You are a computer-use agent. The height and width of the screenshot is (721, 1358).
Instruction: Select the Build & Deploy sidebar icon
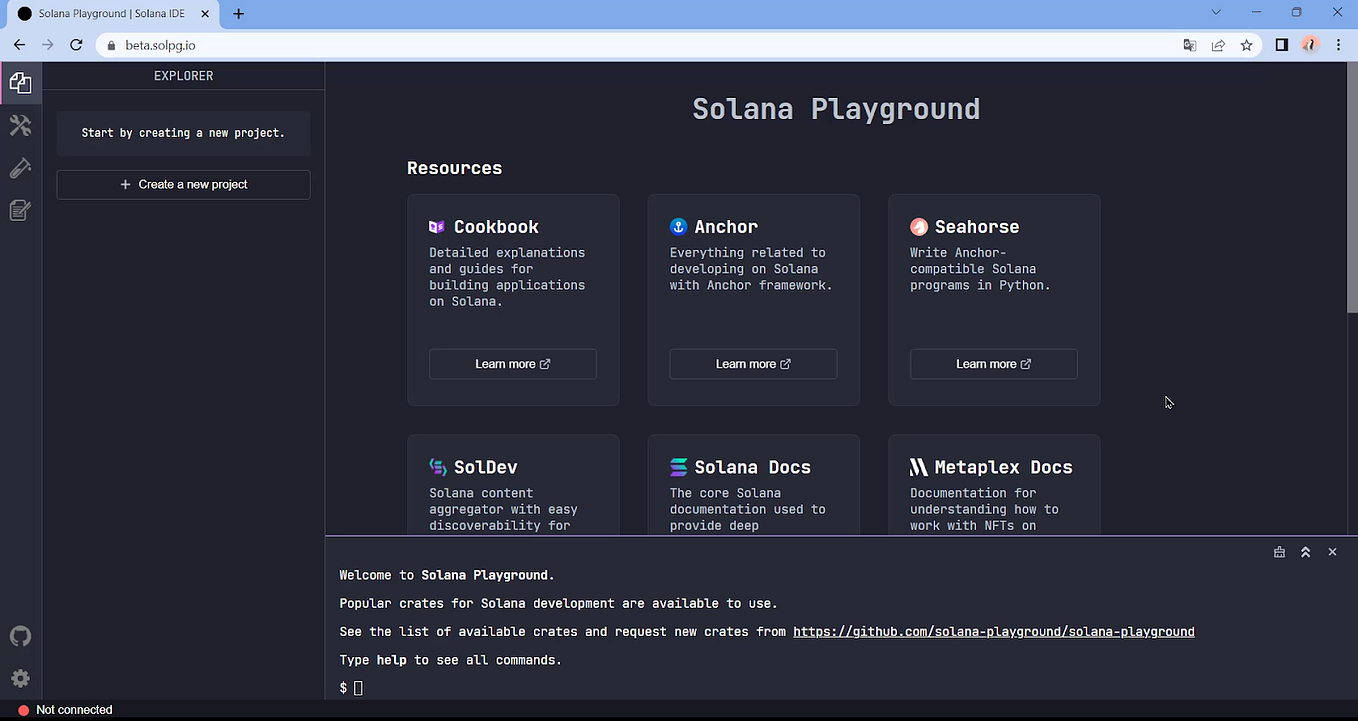pos(20,125)
